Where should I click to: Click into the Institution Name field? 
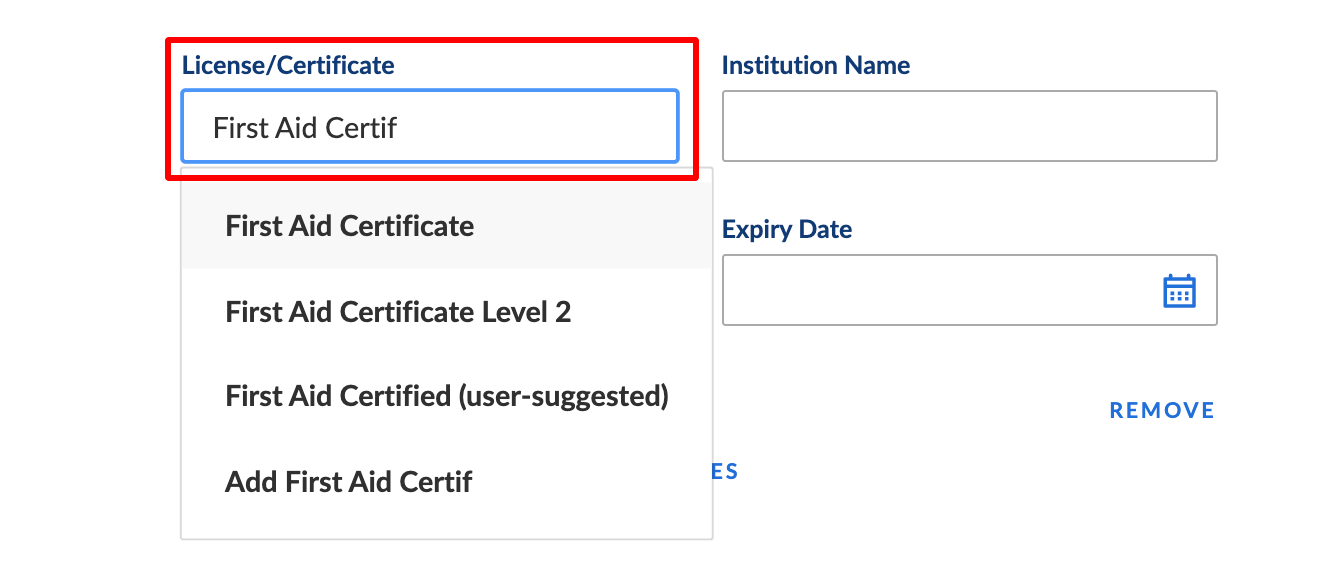click(969, 126)
